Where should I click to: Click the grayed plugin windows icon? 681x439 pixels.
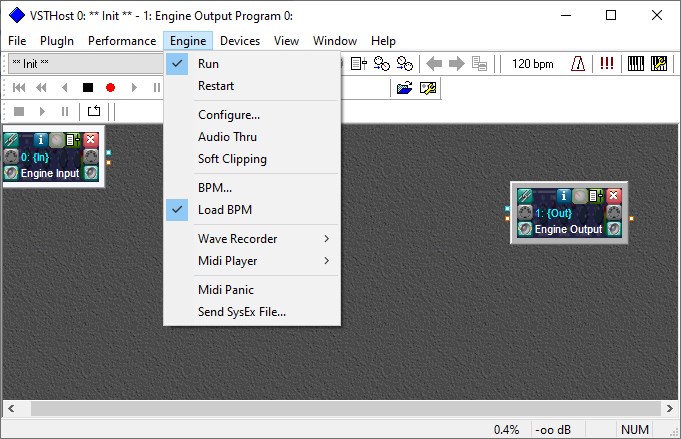[479, 64]
